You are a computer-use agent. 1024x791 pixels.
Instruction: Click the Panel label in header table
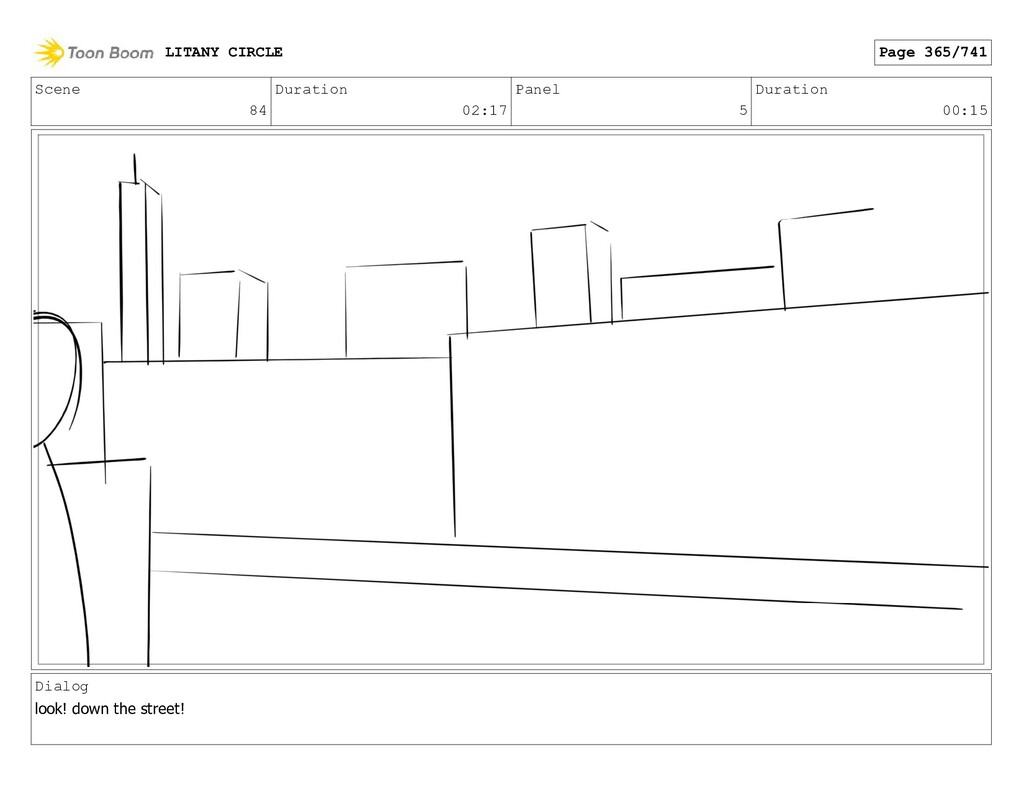[537, 89]
